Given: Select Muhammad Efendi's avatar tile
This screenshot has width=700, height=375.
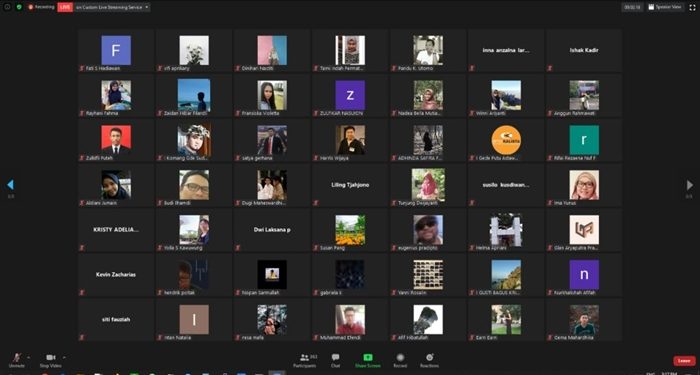Looking at the screenshot, I should 350,320.
